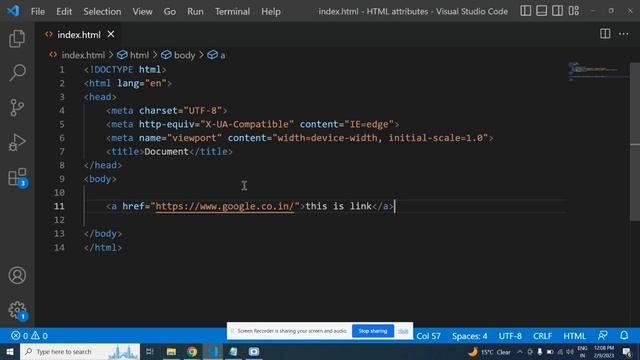The image size is (640, 360).
Task: Click the "UTF-8" charset value on line 4
Action: 202,111
